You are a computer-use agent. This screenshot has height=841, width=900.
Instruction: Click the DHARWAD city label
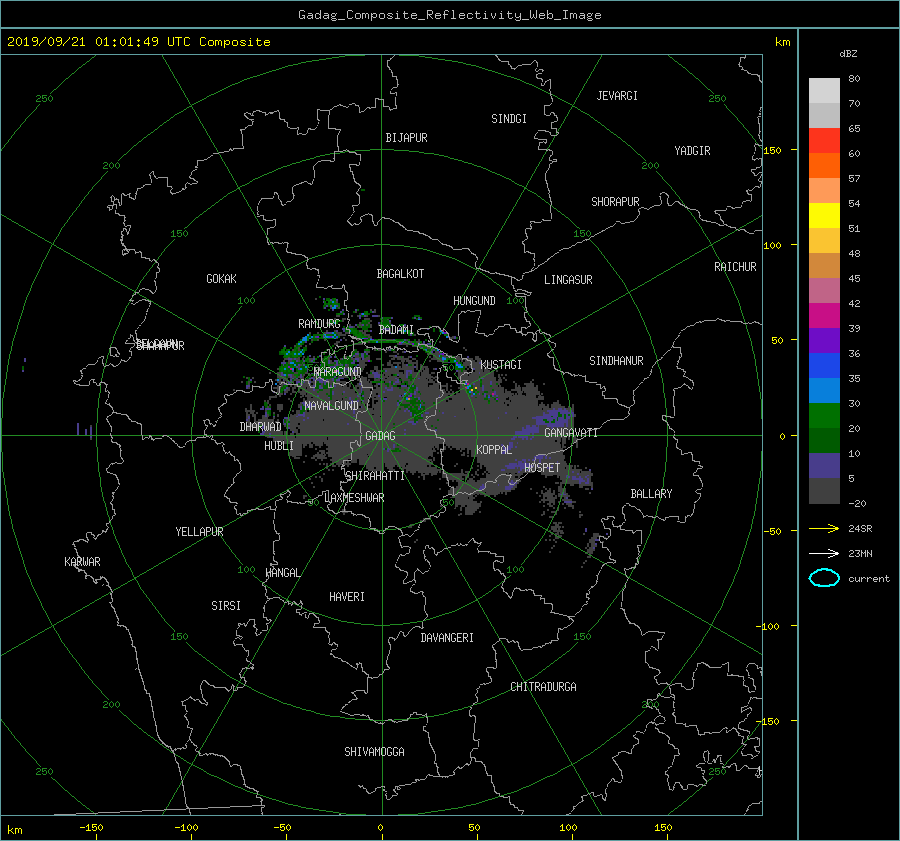260,427
